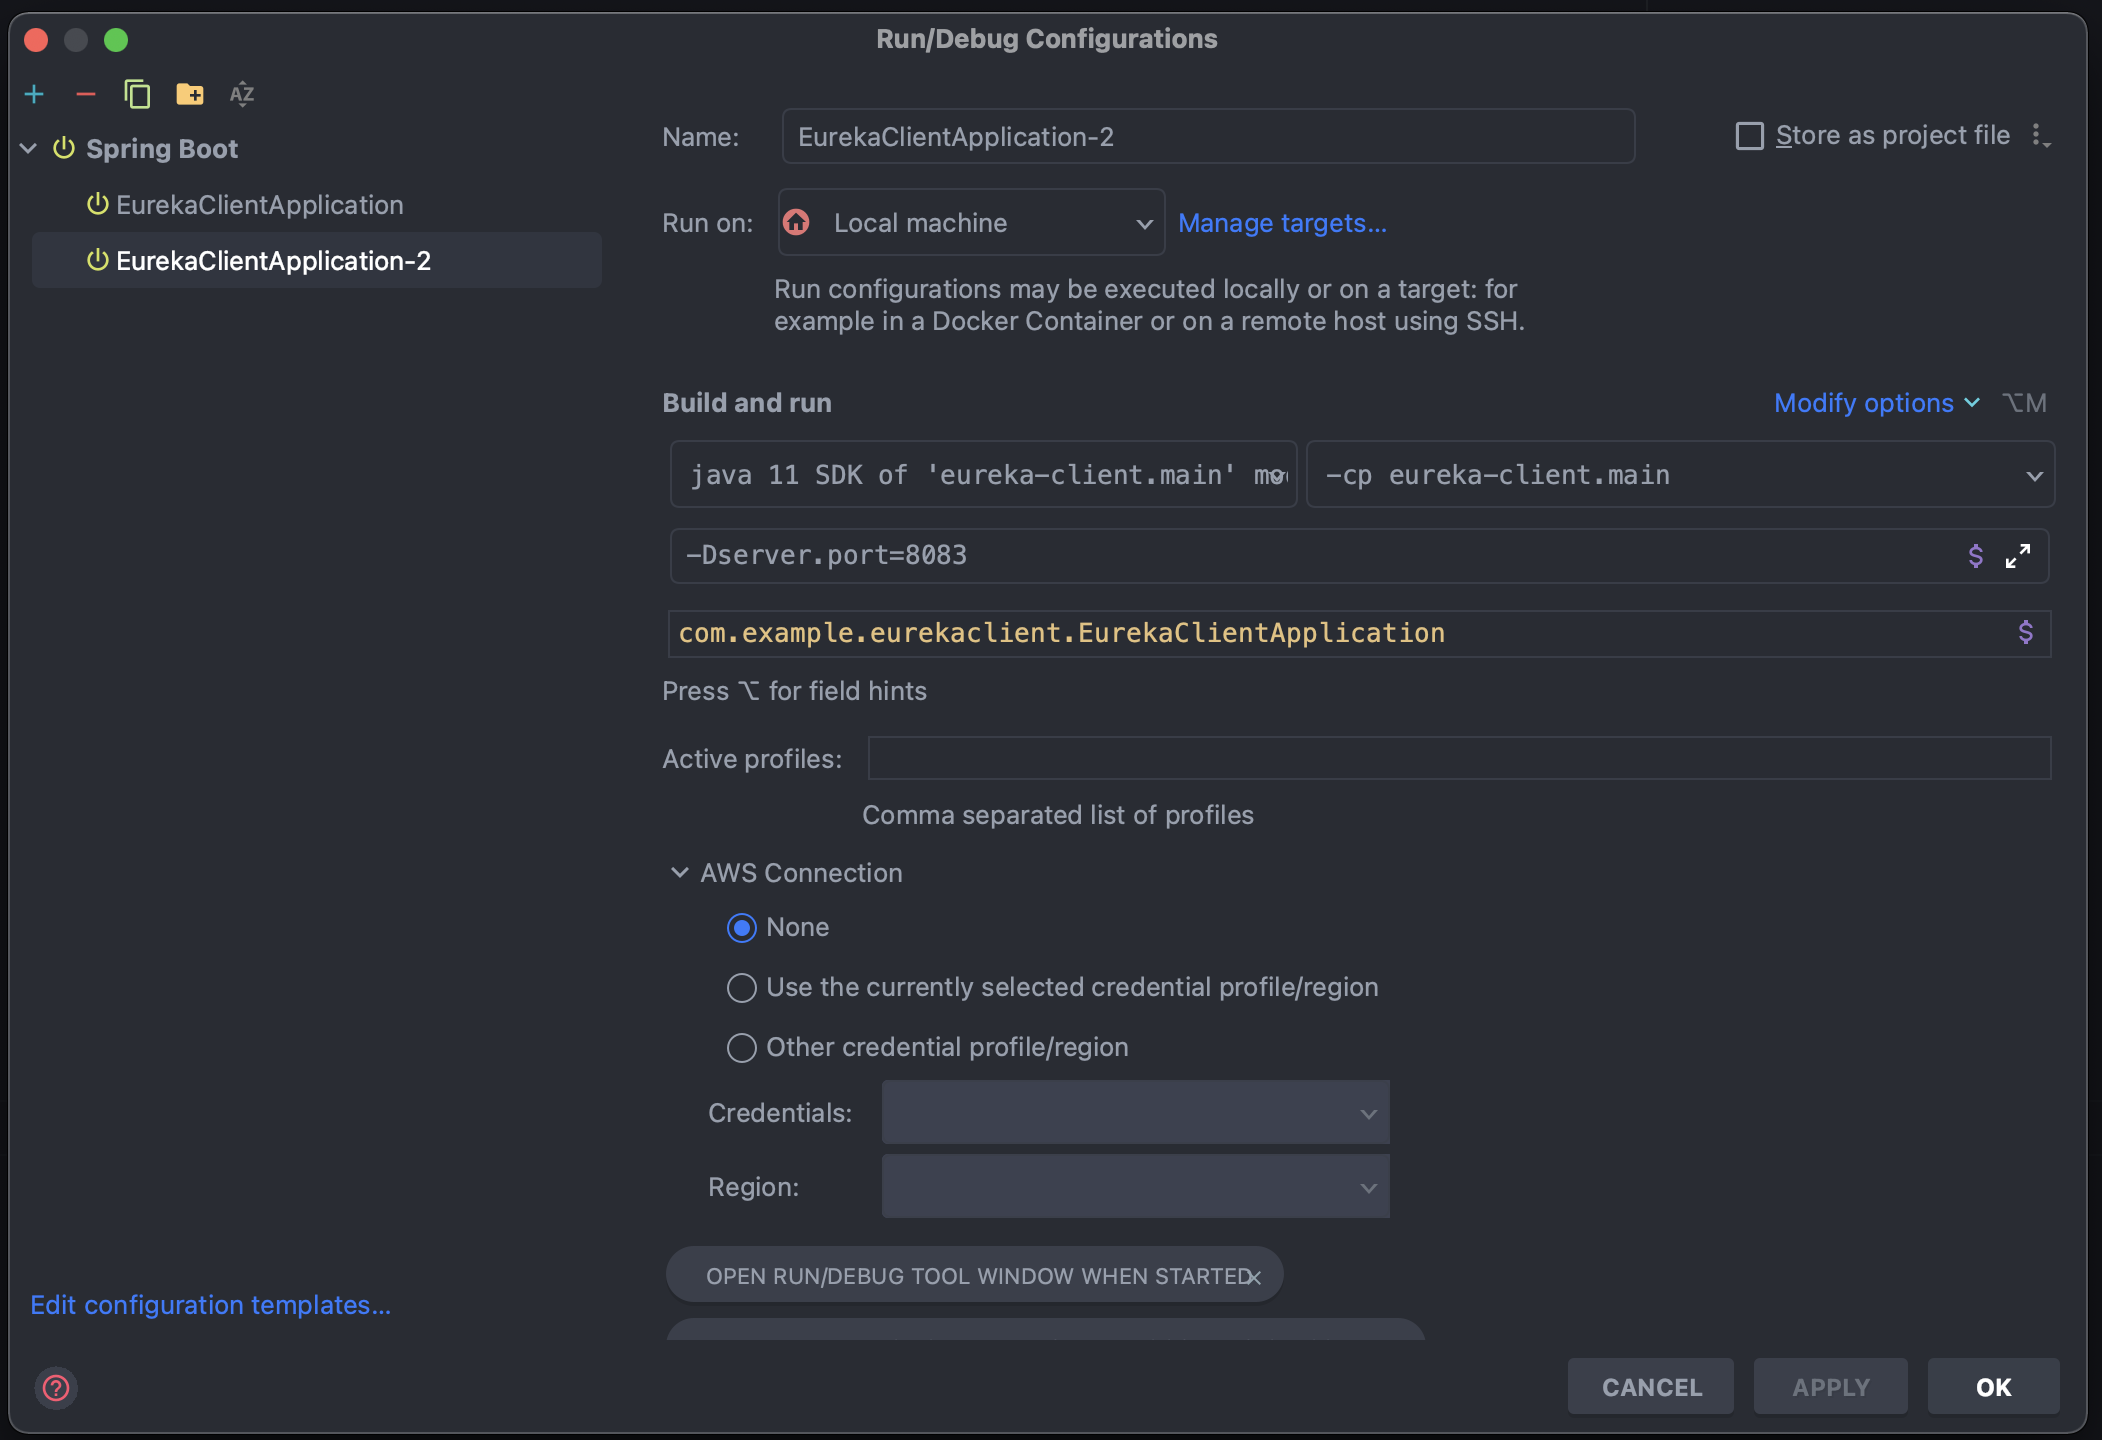Select Use the currently selected credential profile/region
Image resolution: width=2102 pixels, height=1440 pixels.
pyautogui.click(x=741, y=988)
